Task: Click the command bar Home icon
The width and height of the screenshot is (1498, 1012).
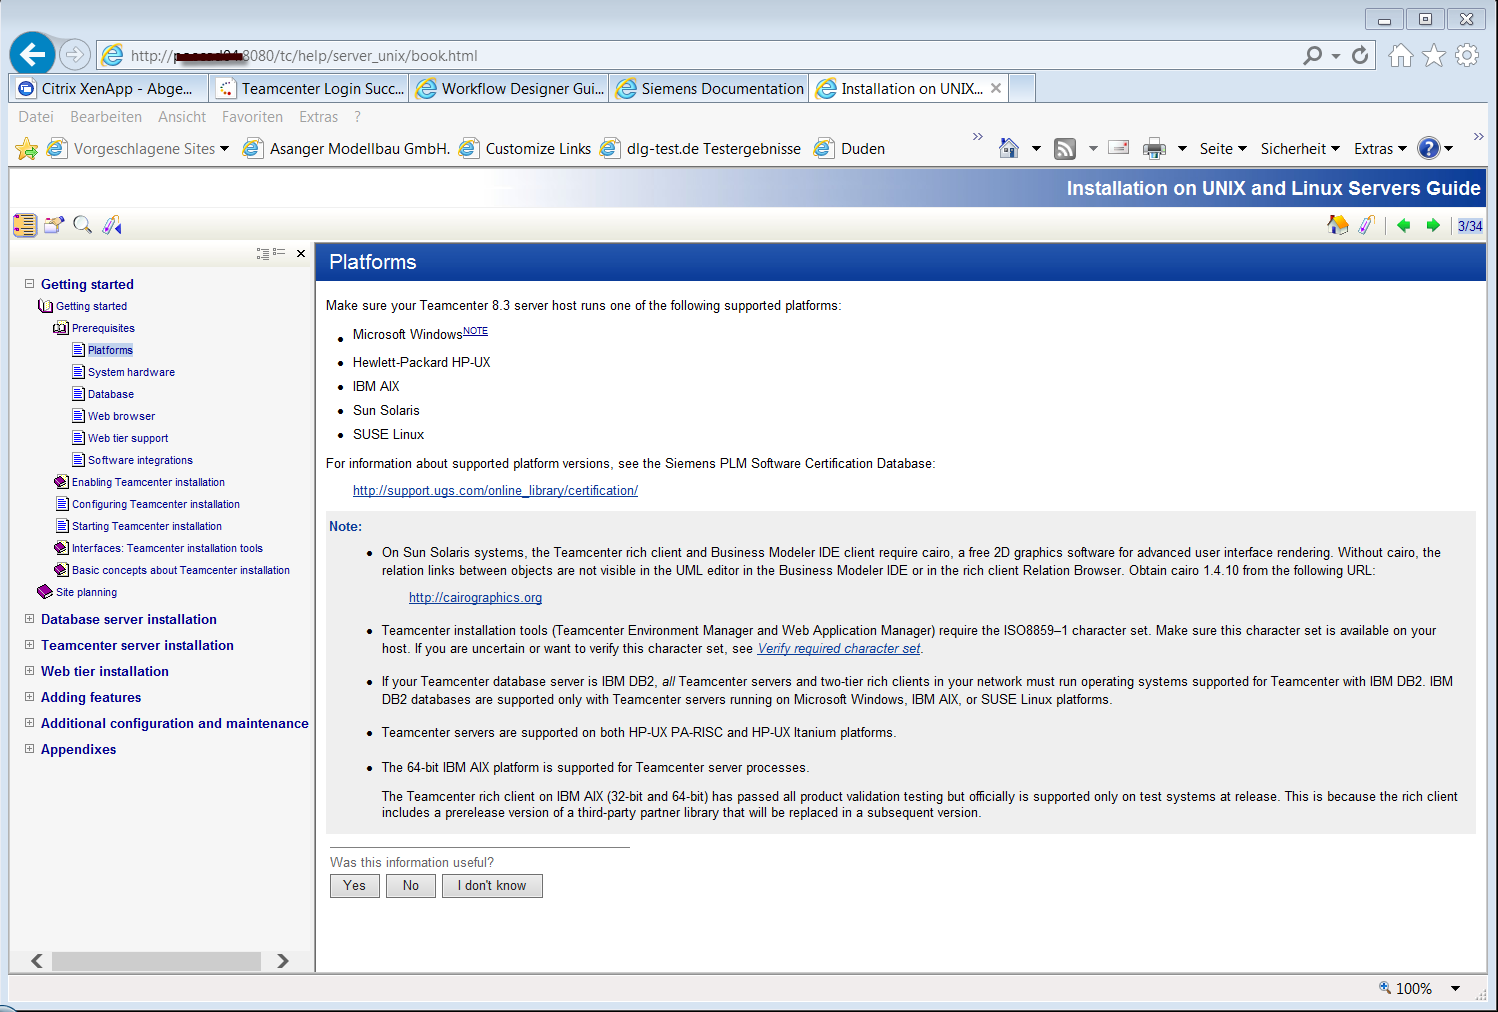Action: click(x=1009, y=149)
